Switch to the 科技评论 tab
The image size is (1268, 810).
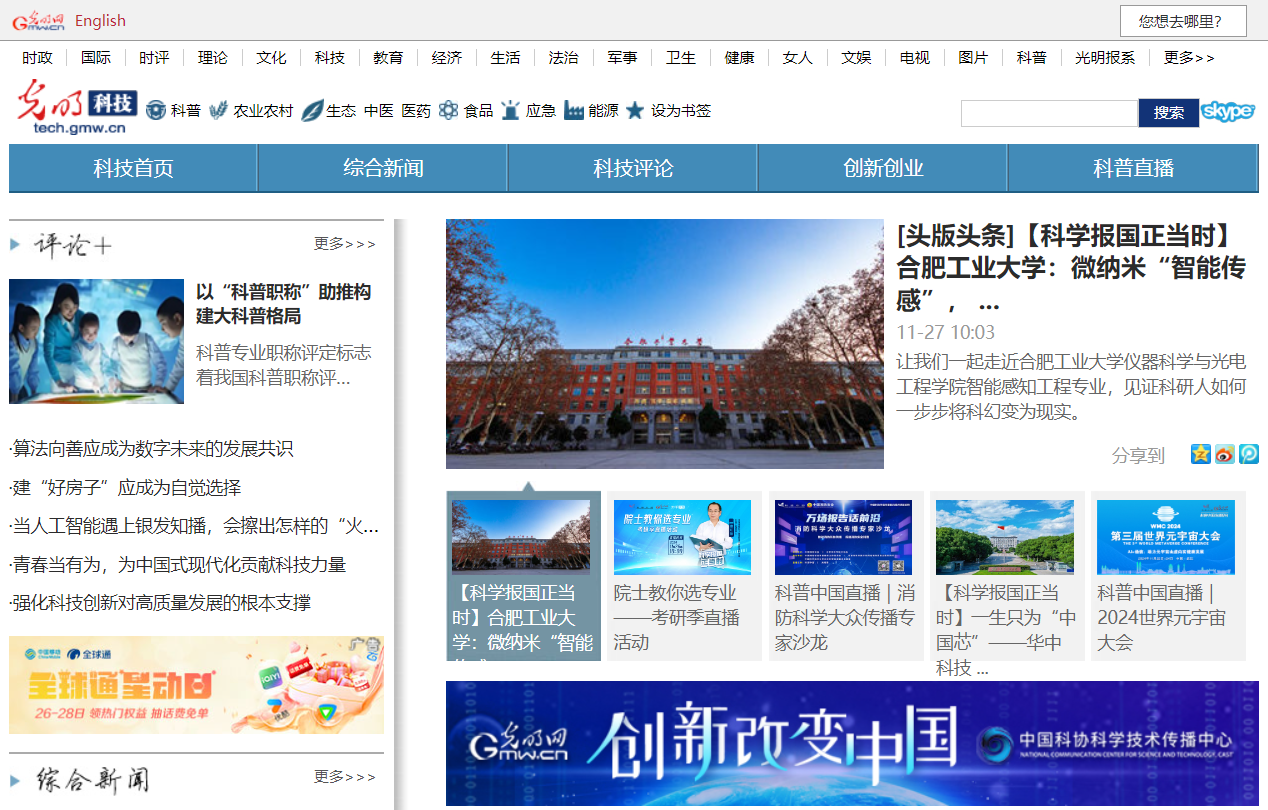coord(633,168)
